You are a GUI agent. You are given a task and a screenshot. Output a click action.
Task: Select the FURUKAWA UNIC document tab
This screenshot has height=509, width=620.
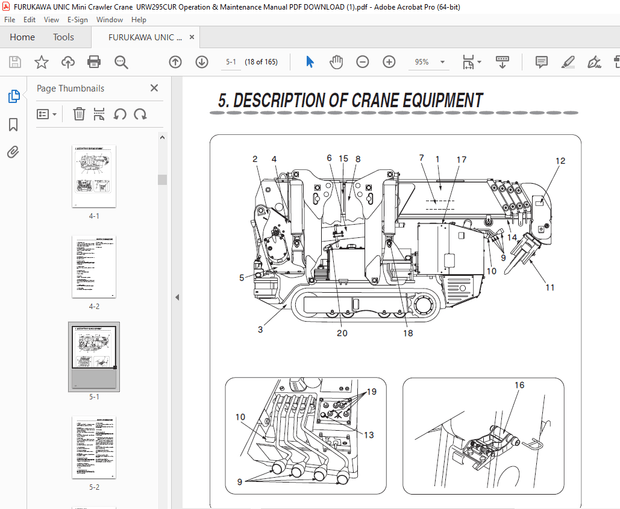coord(145,37)
